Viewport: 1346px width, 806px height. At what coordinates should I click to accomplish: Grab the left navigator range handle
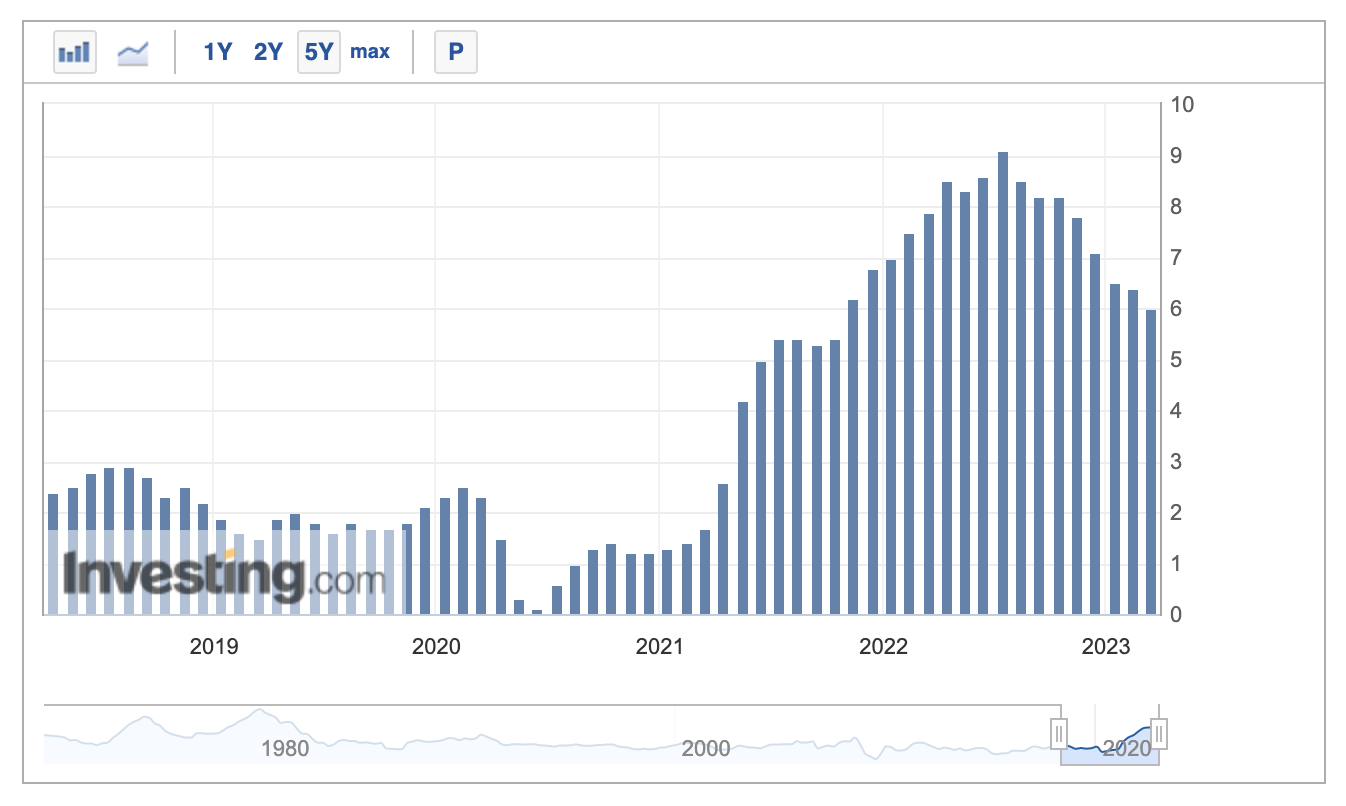coord(1059,735)
